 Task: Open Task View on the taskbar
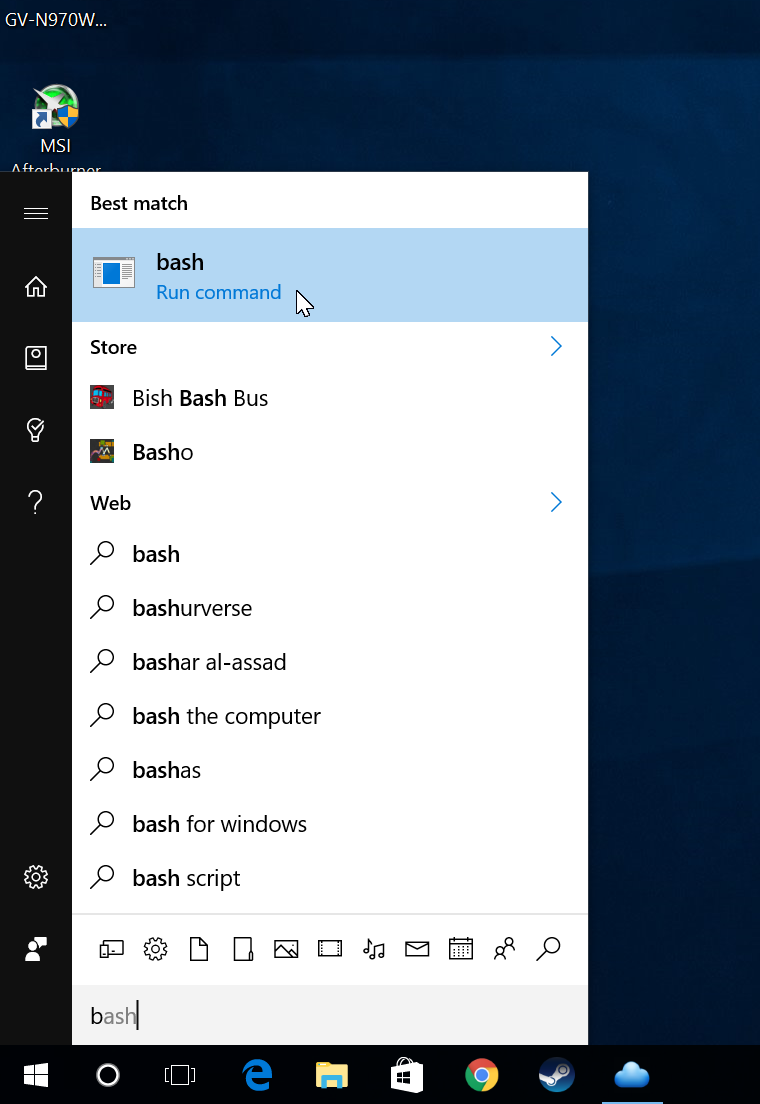(x=180, y=1075)
